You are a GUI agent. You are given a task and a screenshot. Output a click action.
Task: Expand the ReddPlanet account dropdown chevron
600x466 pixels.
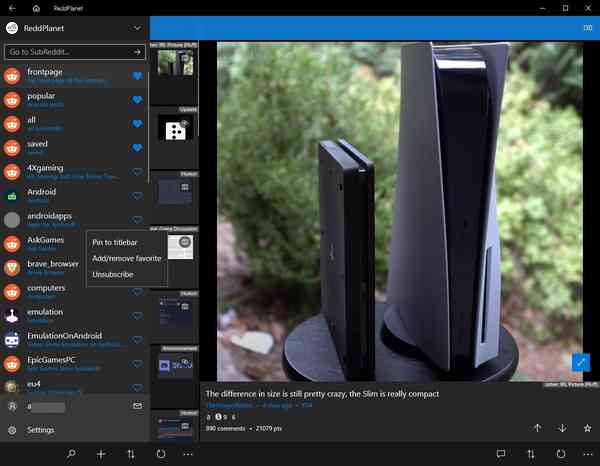(x=137, y=27)
